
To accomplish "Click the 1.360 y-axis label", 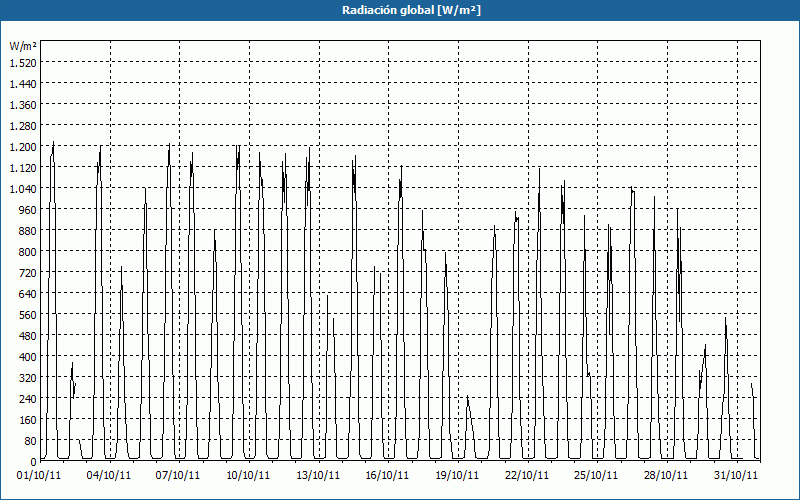I will (x=23, y=105).
